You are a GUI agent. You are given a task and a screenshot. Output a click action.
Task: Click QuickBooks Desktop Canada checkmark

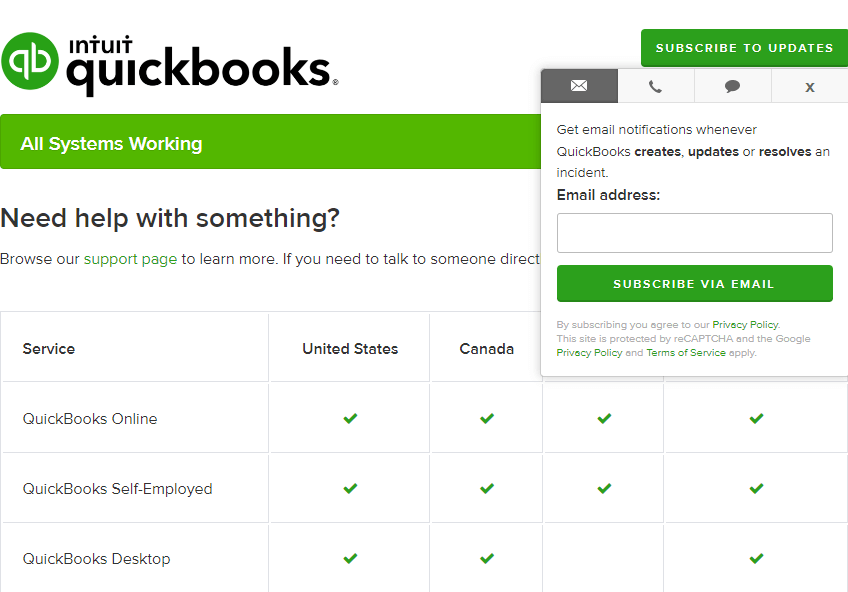pyautogui.click(x=487, y=559)
